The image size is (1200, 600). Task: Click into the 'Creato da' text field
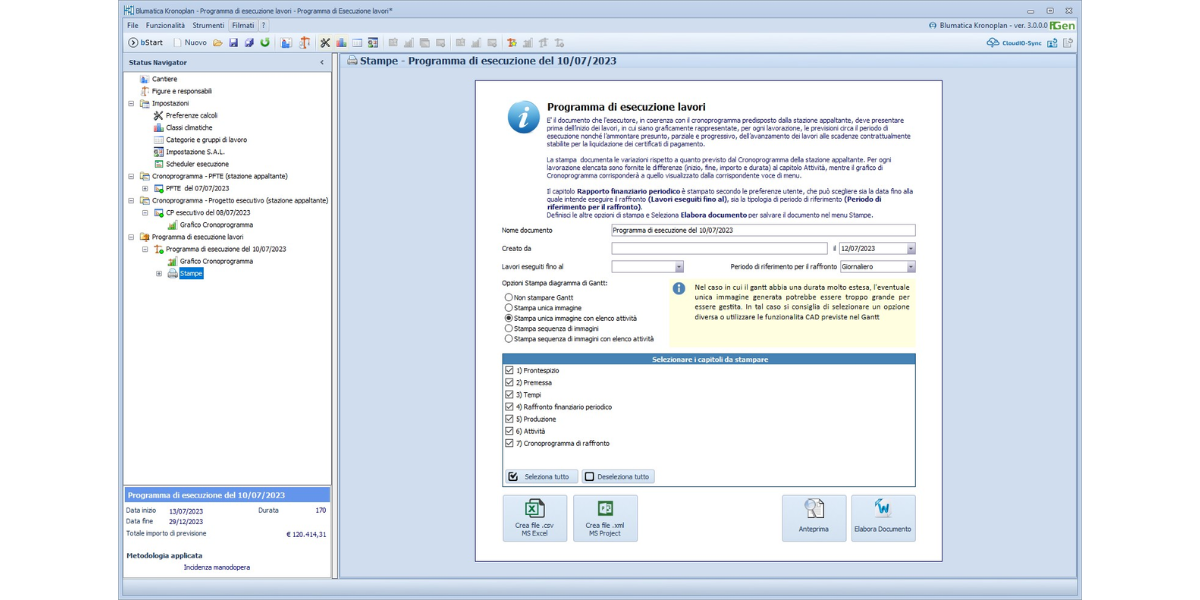pos(718,248)
